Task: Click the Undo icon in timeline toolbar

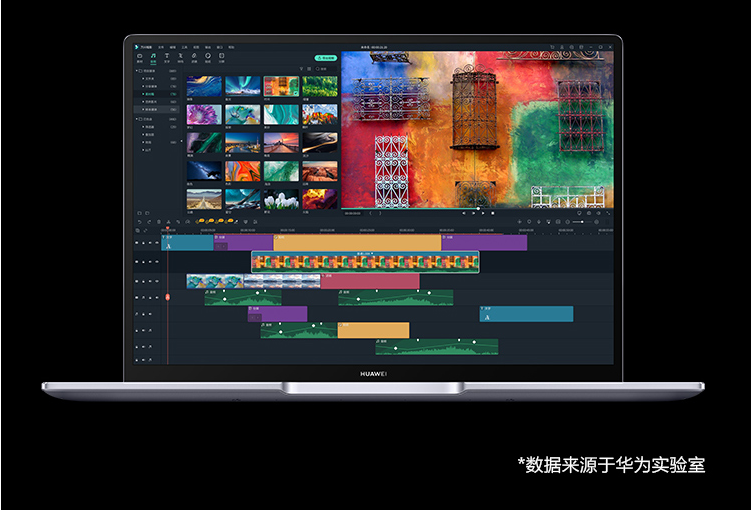Action: [138, 222]
